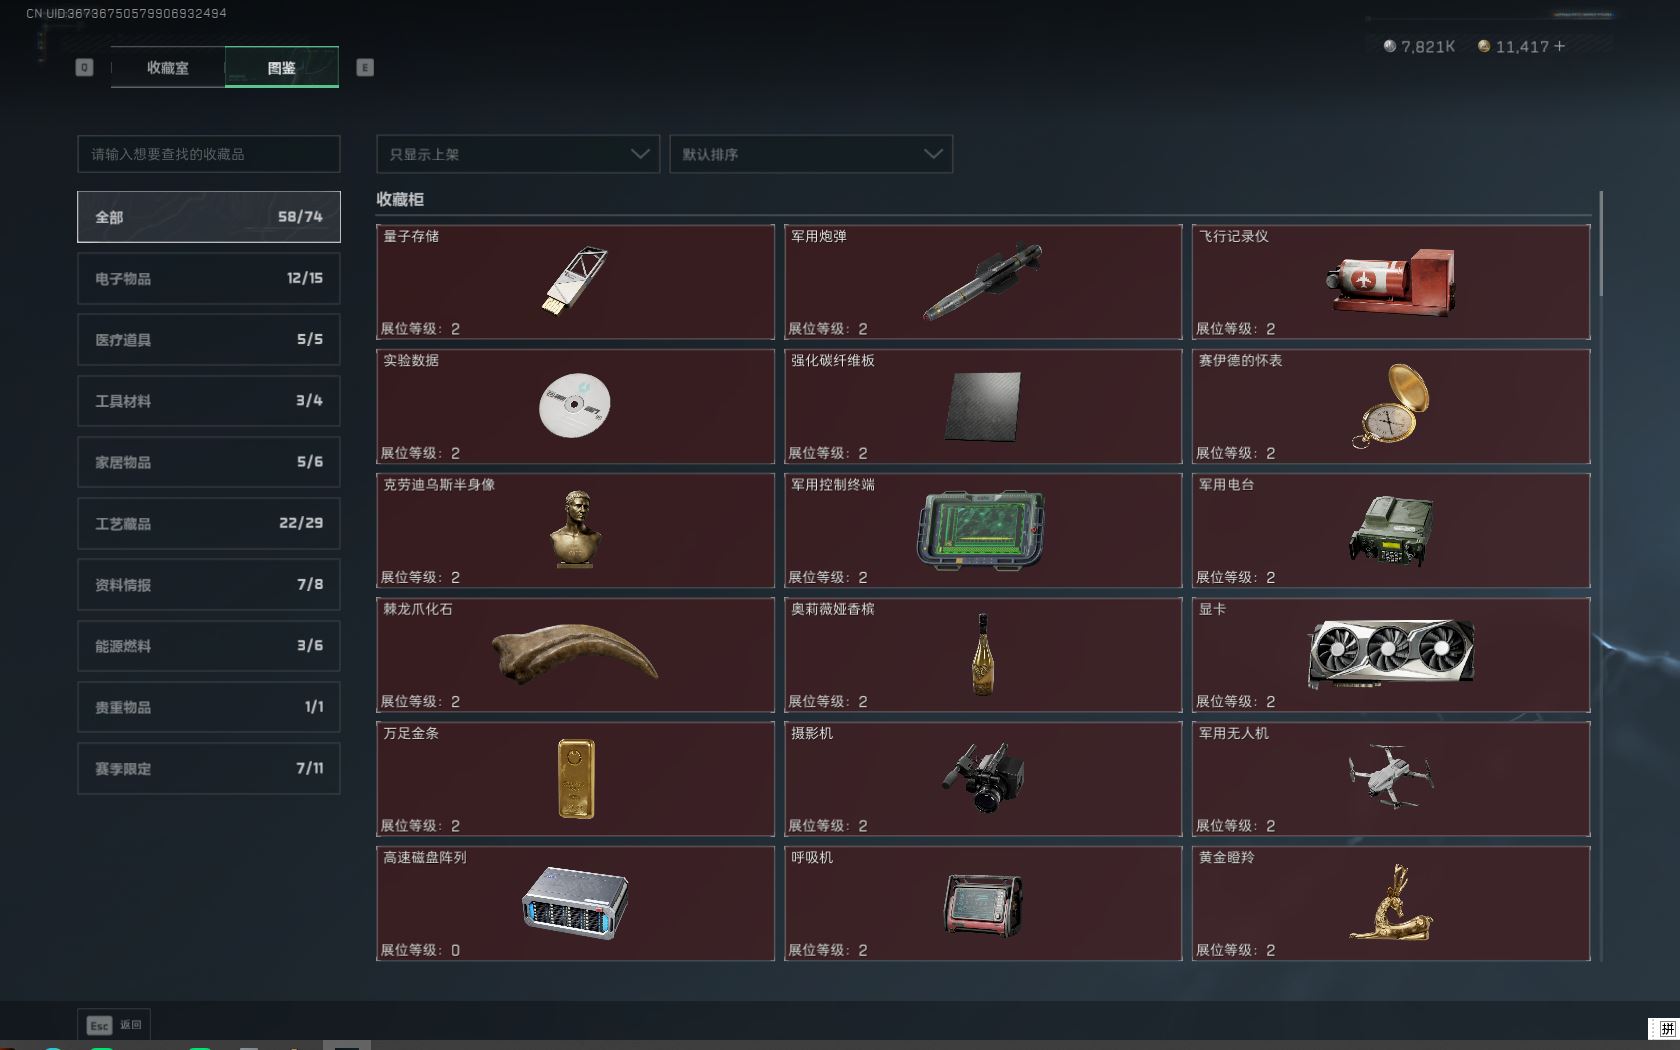Filter by 电子物品 category

point(208,278)
